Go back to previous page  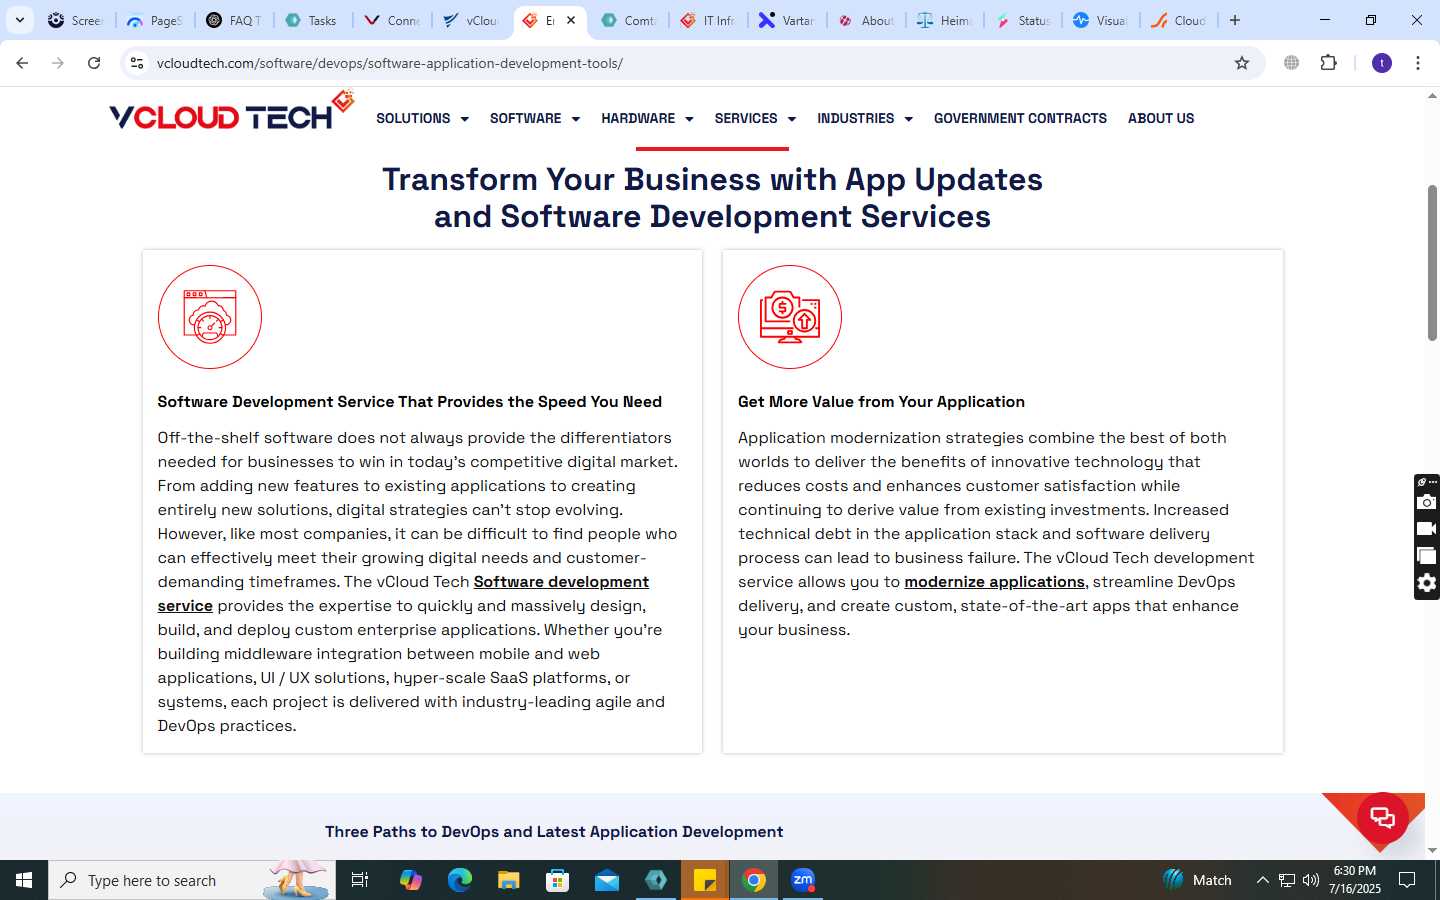(x=22, y=63)
